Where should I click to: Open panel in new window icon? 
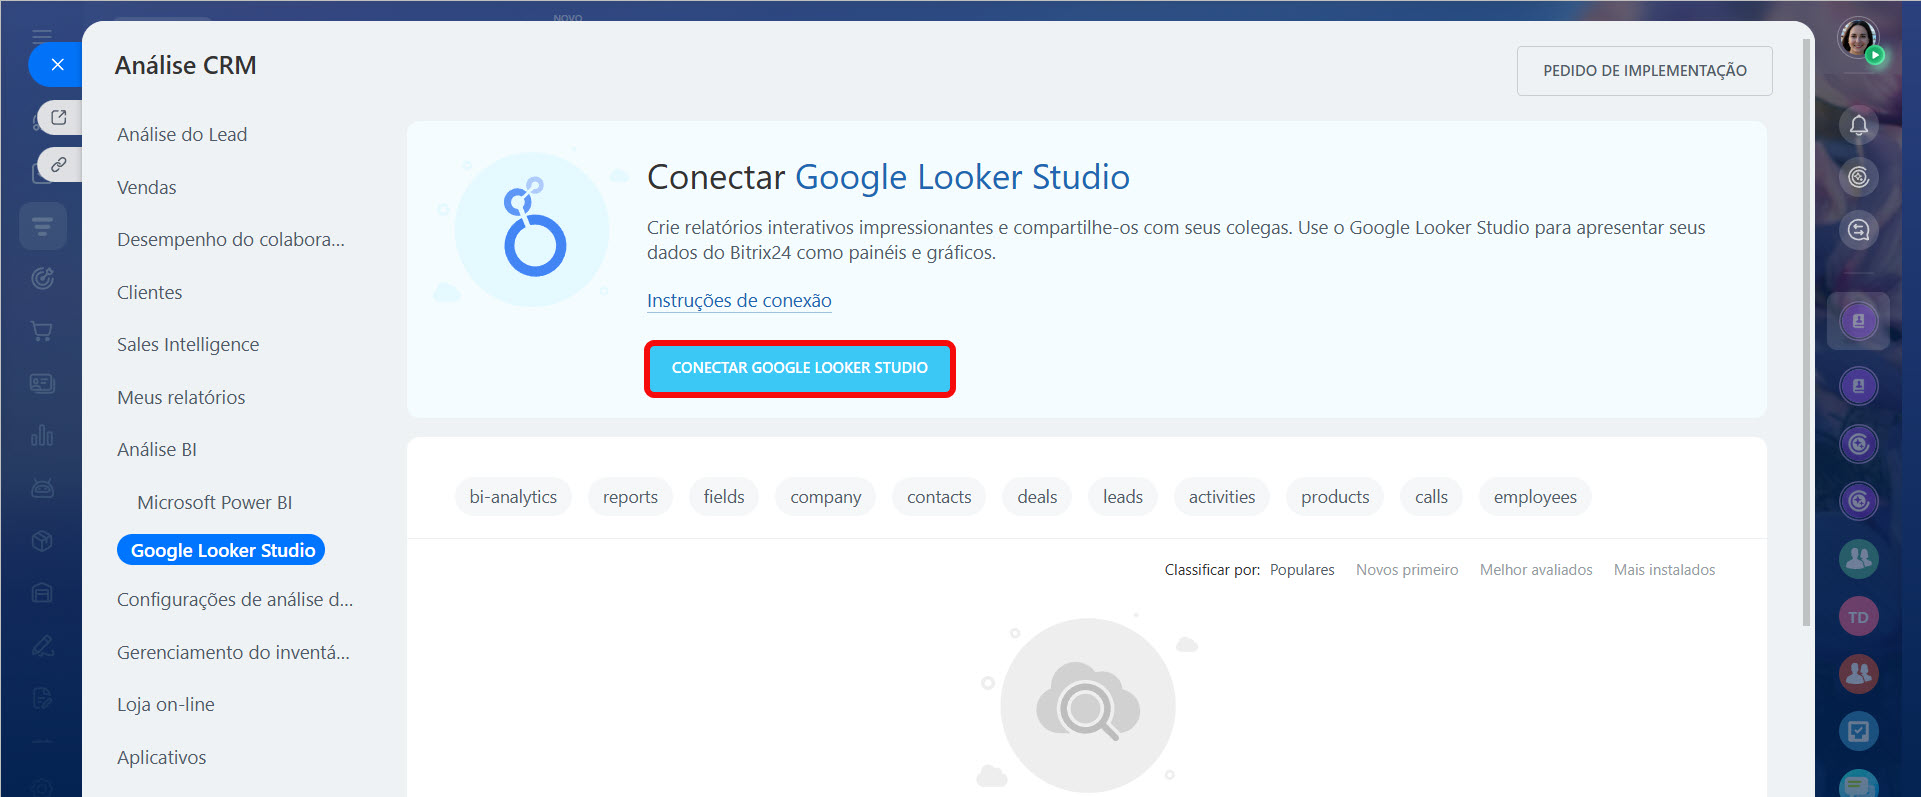click(x=59, y=117)
